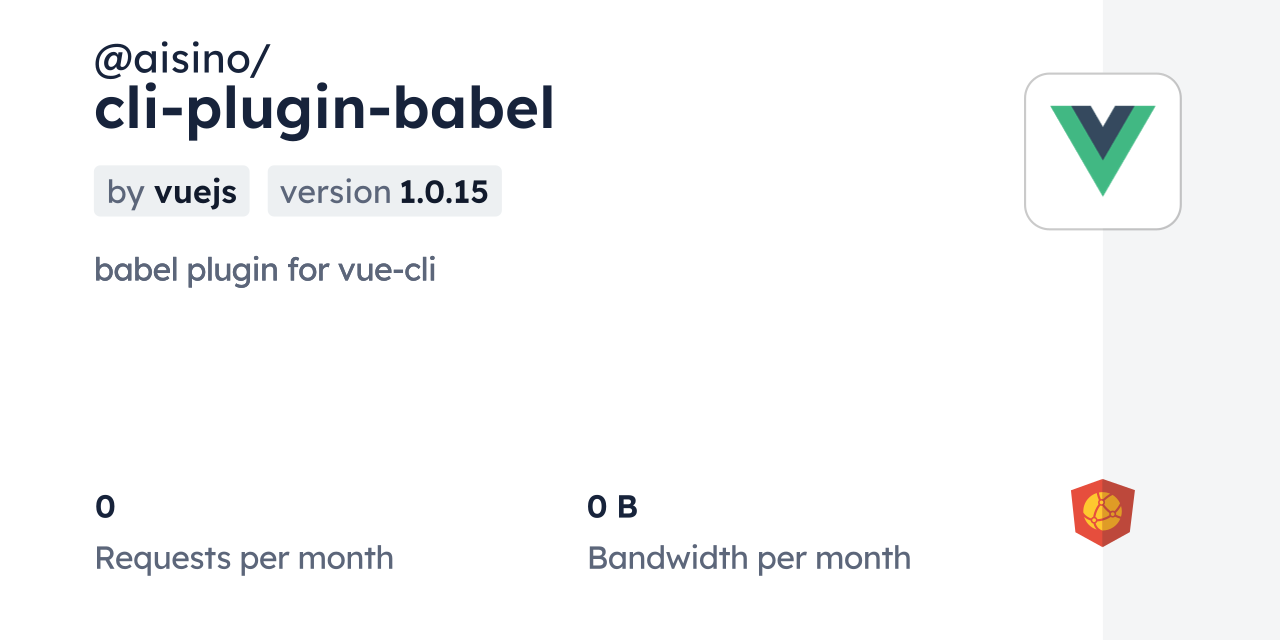Click the bold "vuejs" author name

[195, 192]
